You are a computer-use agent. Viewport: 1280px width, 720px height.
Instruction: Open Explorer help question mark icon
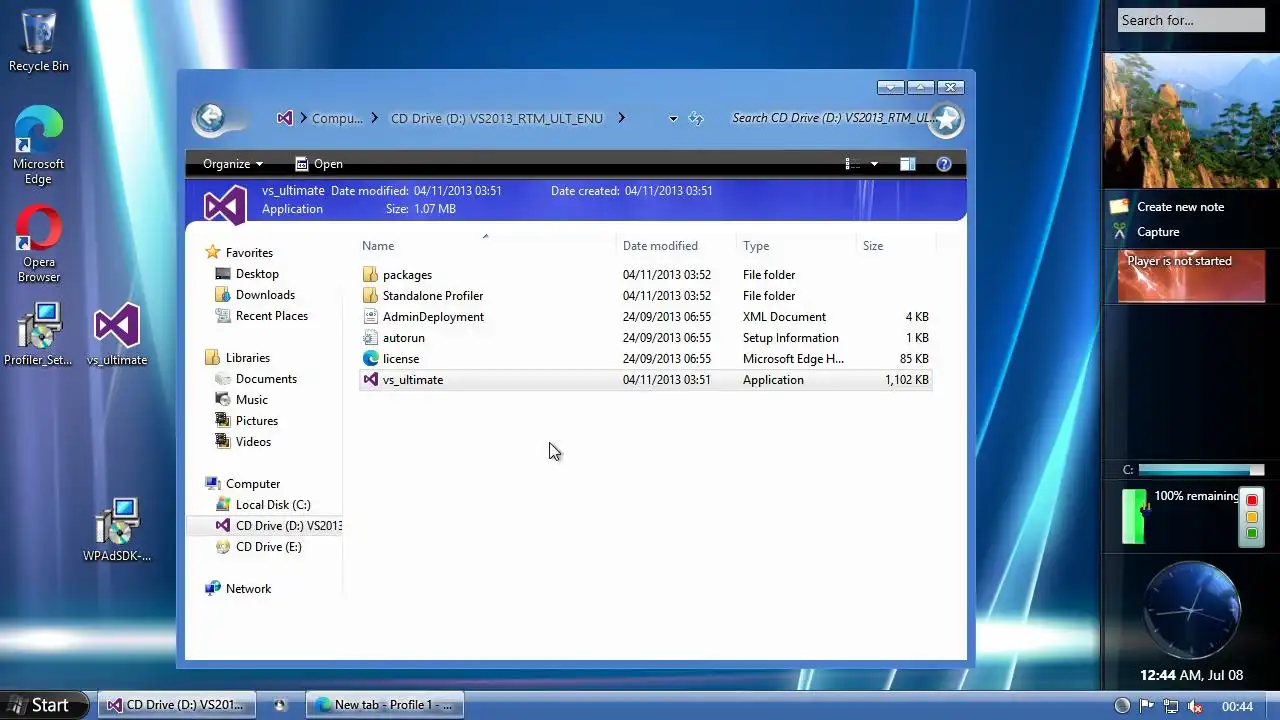[944, 164]
